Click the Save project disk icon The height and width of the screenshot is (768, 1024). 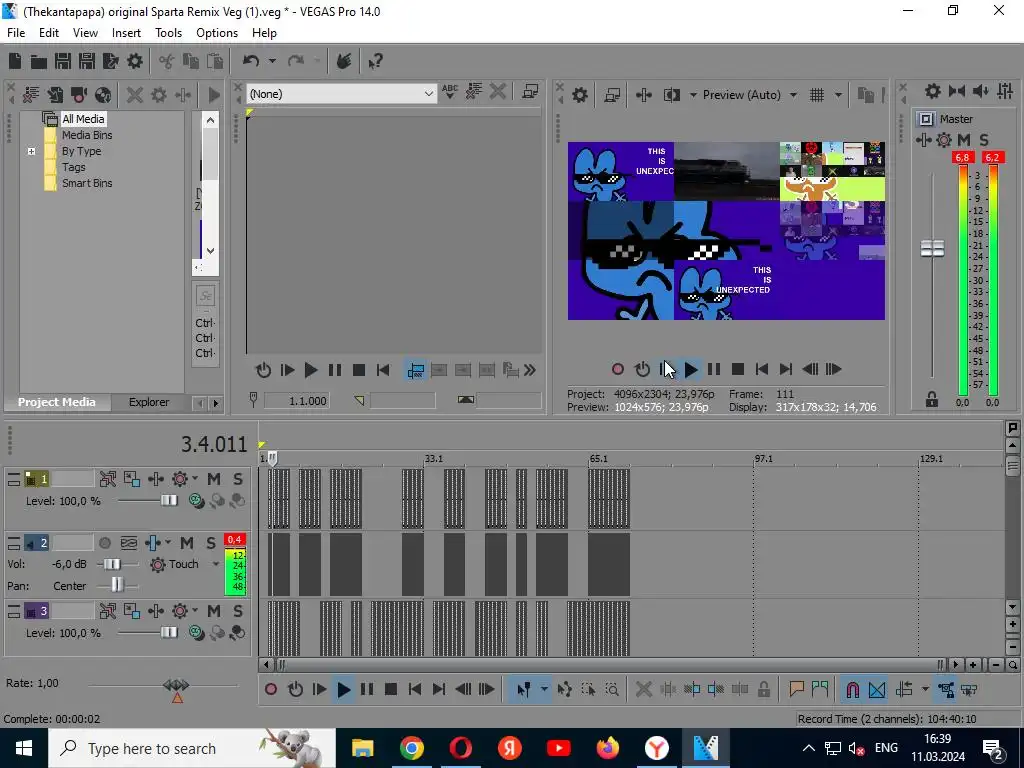(x=63, y=61)
